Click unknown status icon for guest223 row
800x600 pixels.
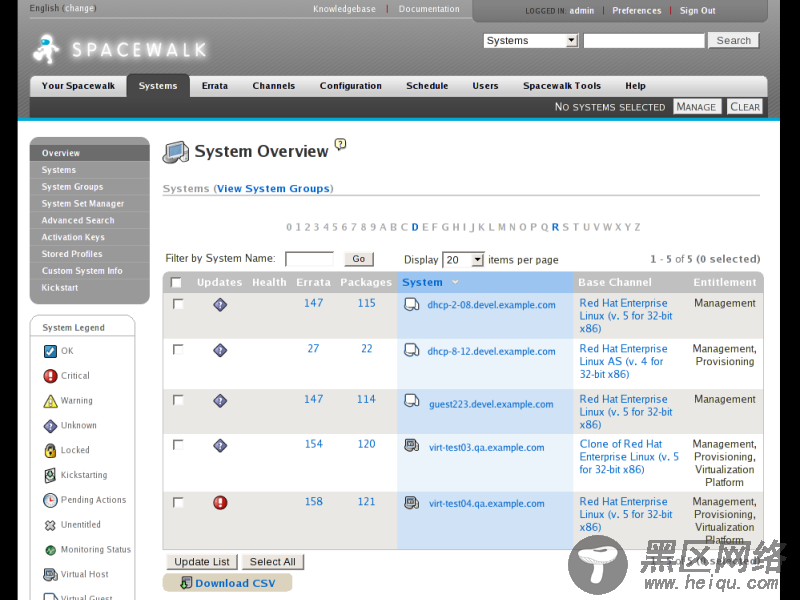click(220, 401)
